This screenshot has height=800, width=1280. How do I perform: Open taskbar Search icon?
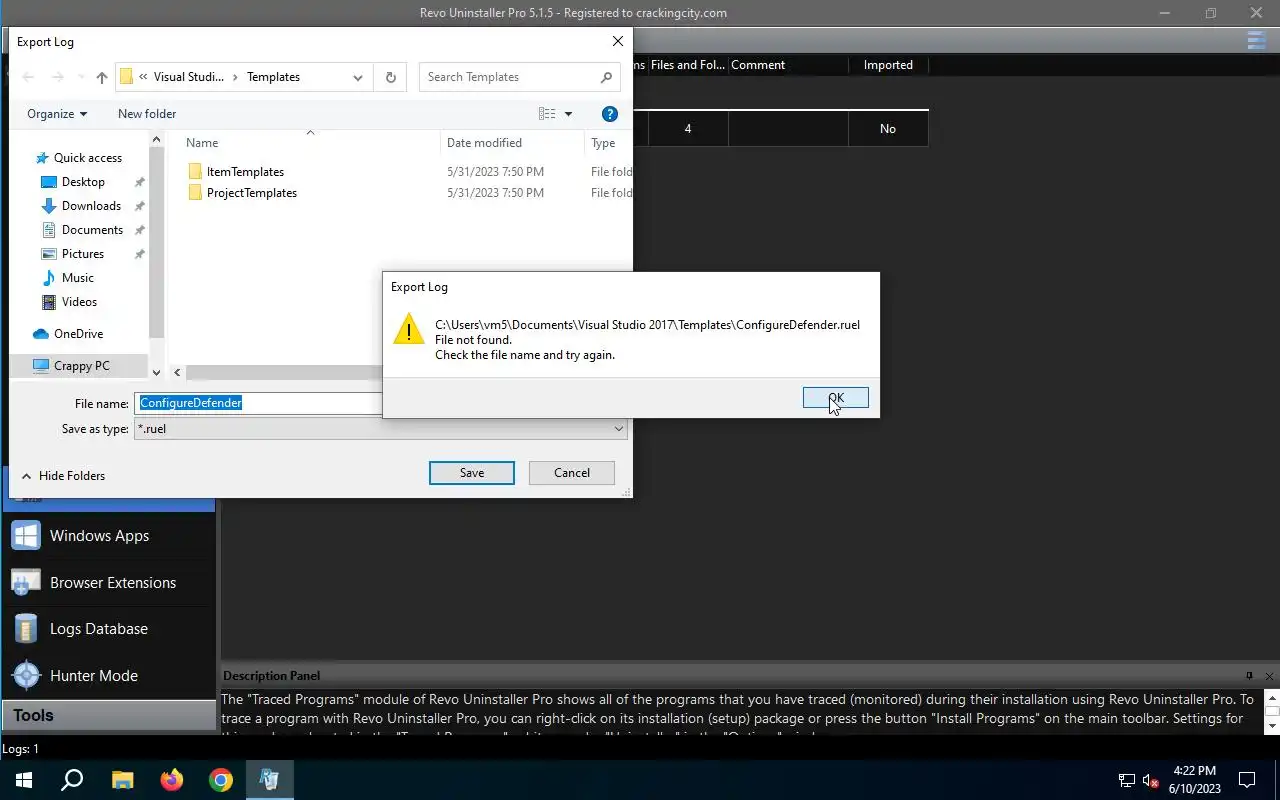point(72,780)
